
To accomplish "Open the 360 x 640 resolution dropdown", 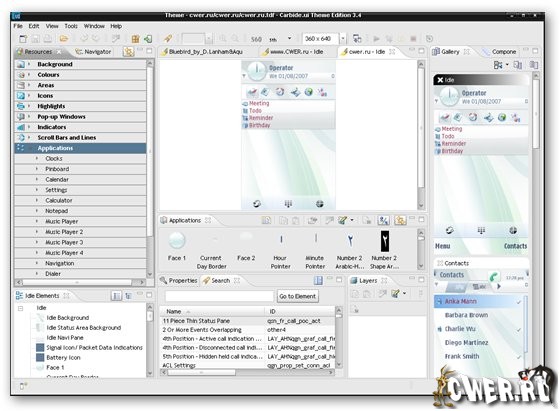I will point(343,39).
